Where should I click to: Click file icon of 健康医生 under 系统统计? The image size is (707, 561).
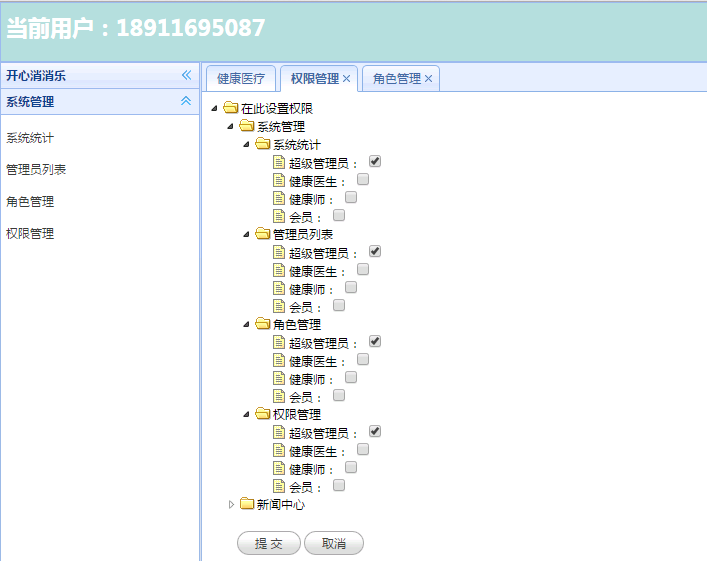(x=279, y=180)
